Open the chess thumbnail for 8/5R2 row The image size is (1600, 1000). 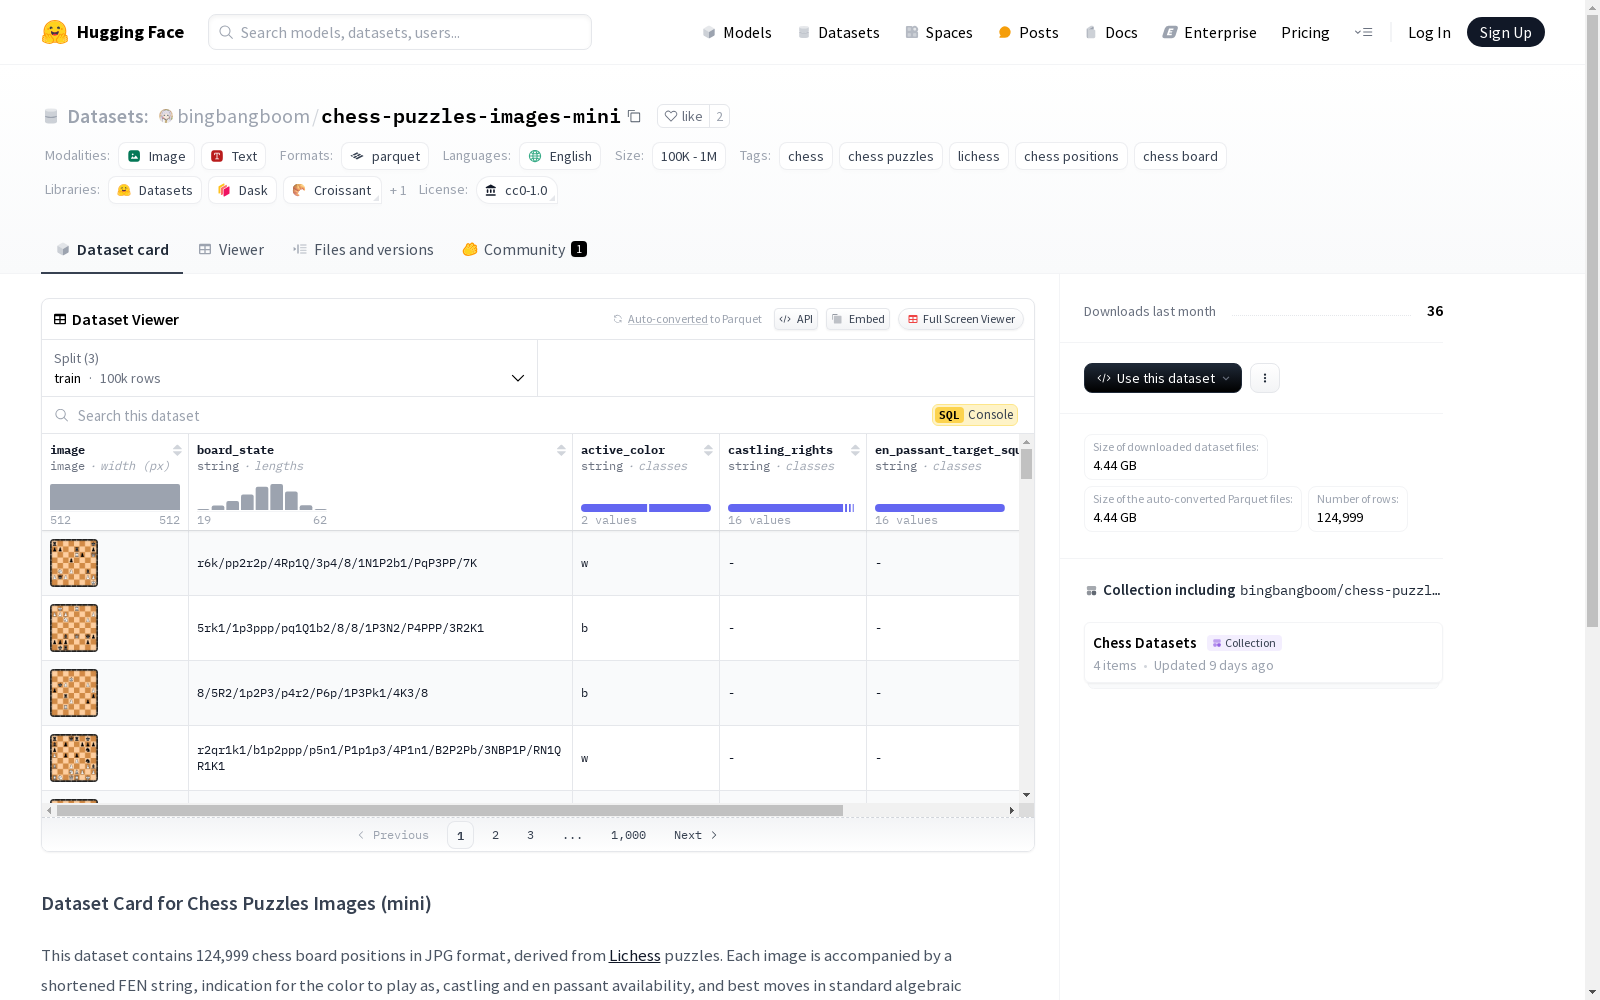click(x=74, y=693)
